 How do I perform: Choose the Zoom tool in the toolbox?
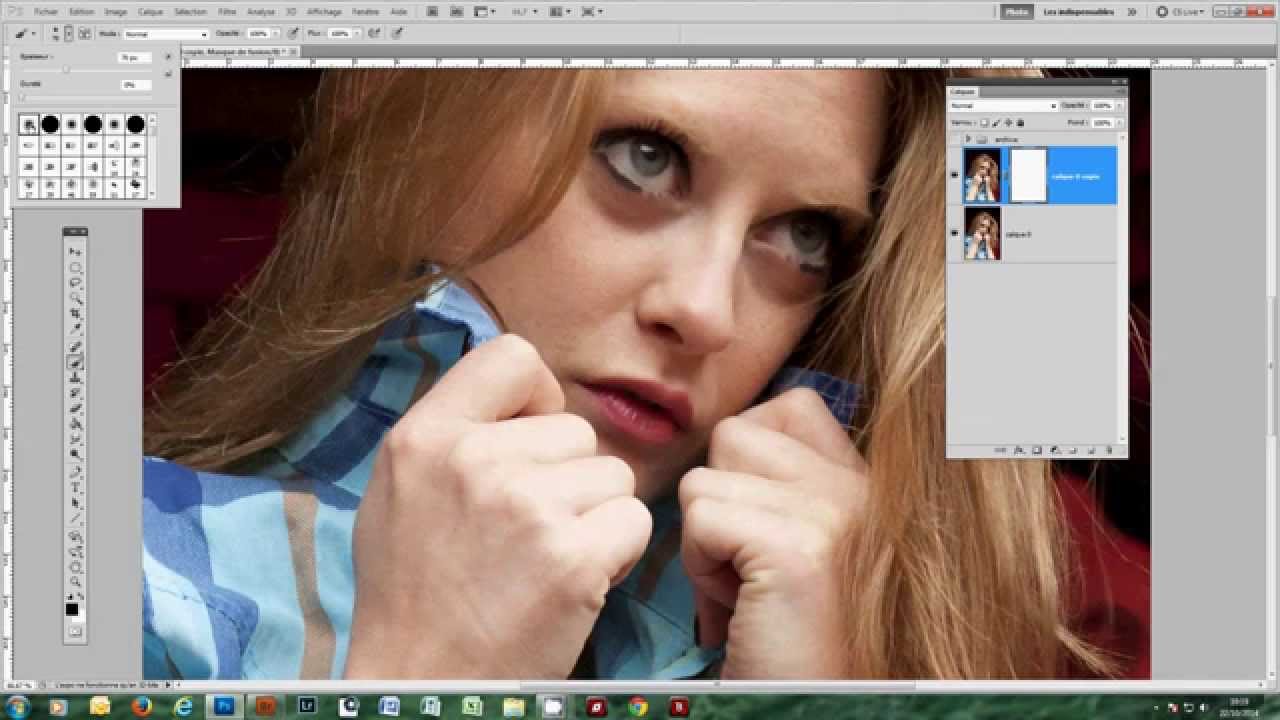coord(75,582)
